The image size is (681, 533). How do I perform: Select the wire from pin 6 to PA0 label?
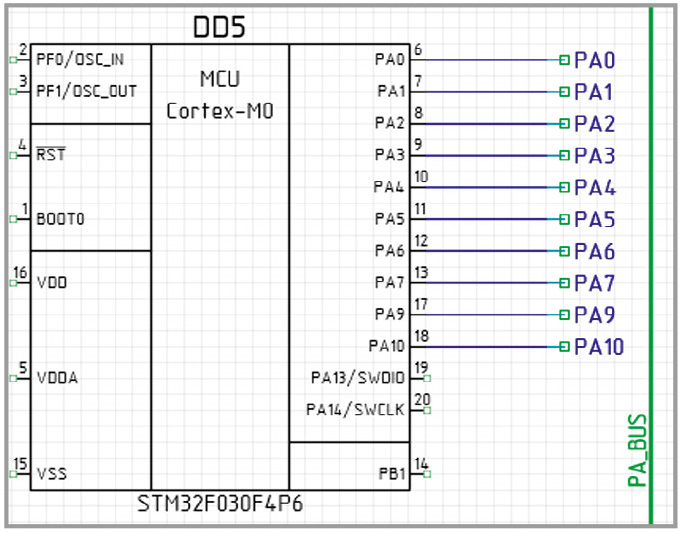486,60
